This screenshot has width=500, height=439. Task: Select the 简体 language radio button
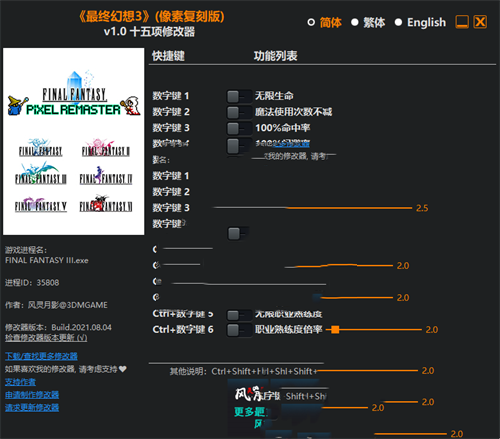coord(311,22)
